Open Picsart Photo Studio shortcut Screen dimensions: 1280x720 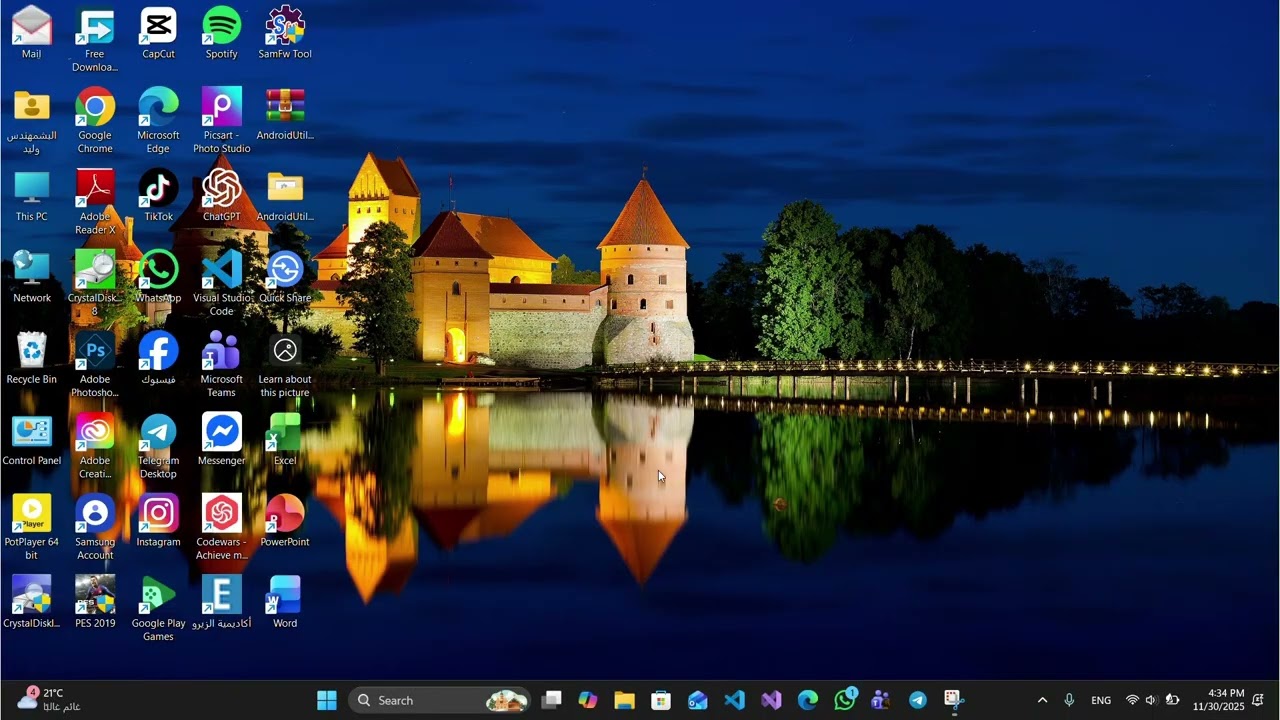coord(221,121)
